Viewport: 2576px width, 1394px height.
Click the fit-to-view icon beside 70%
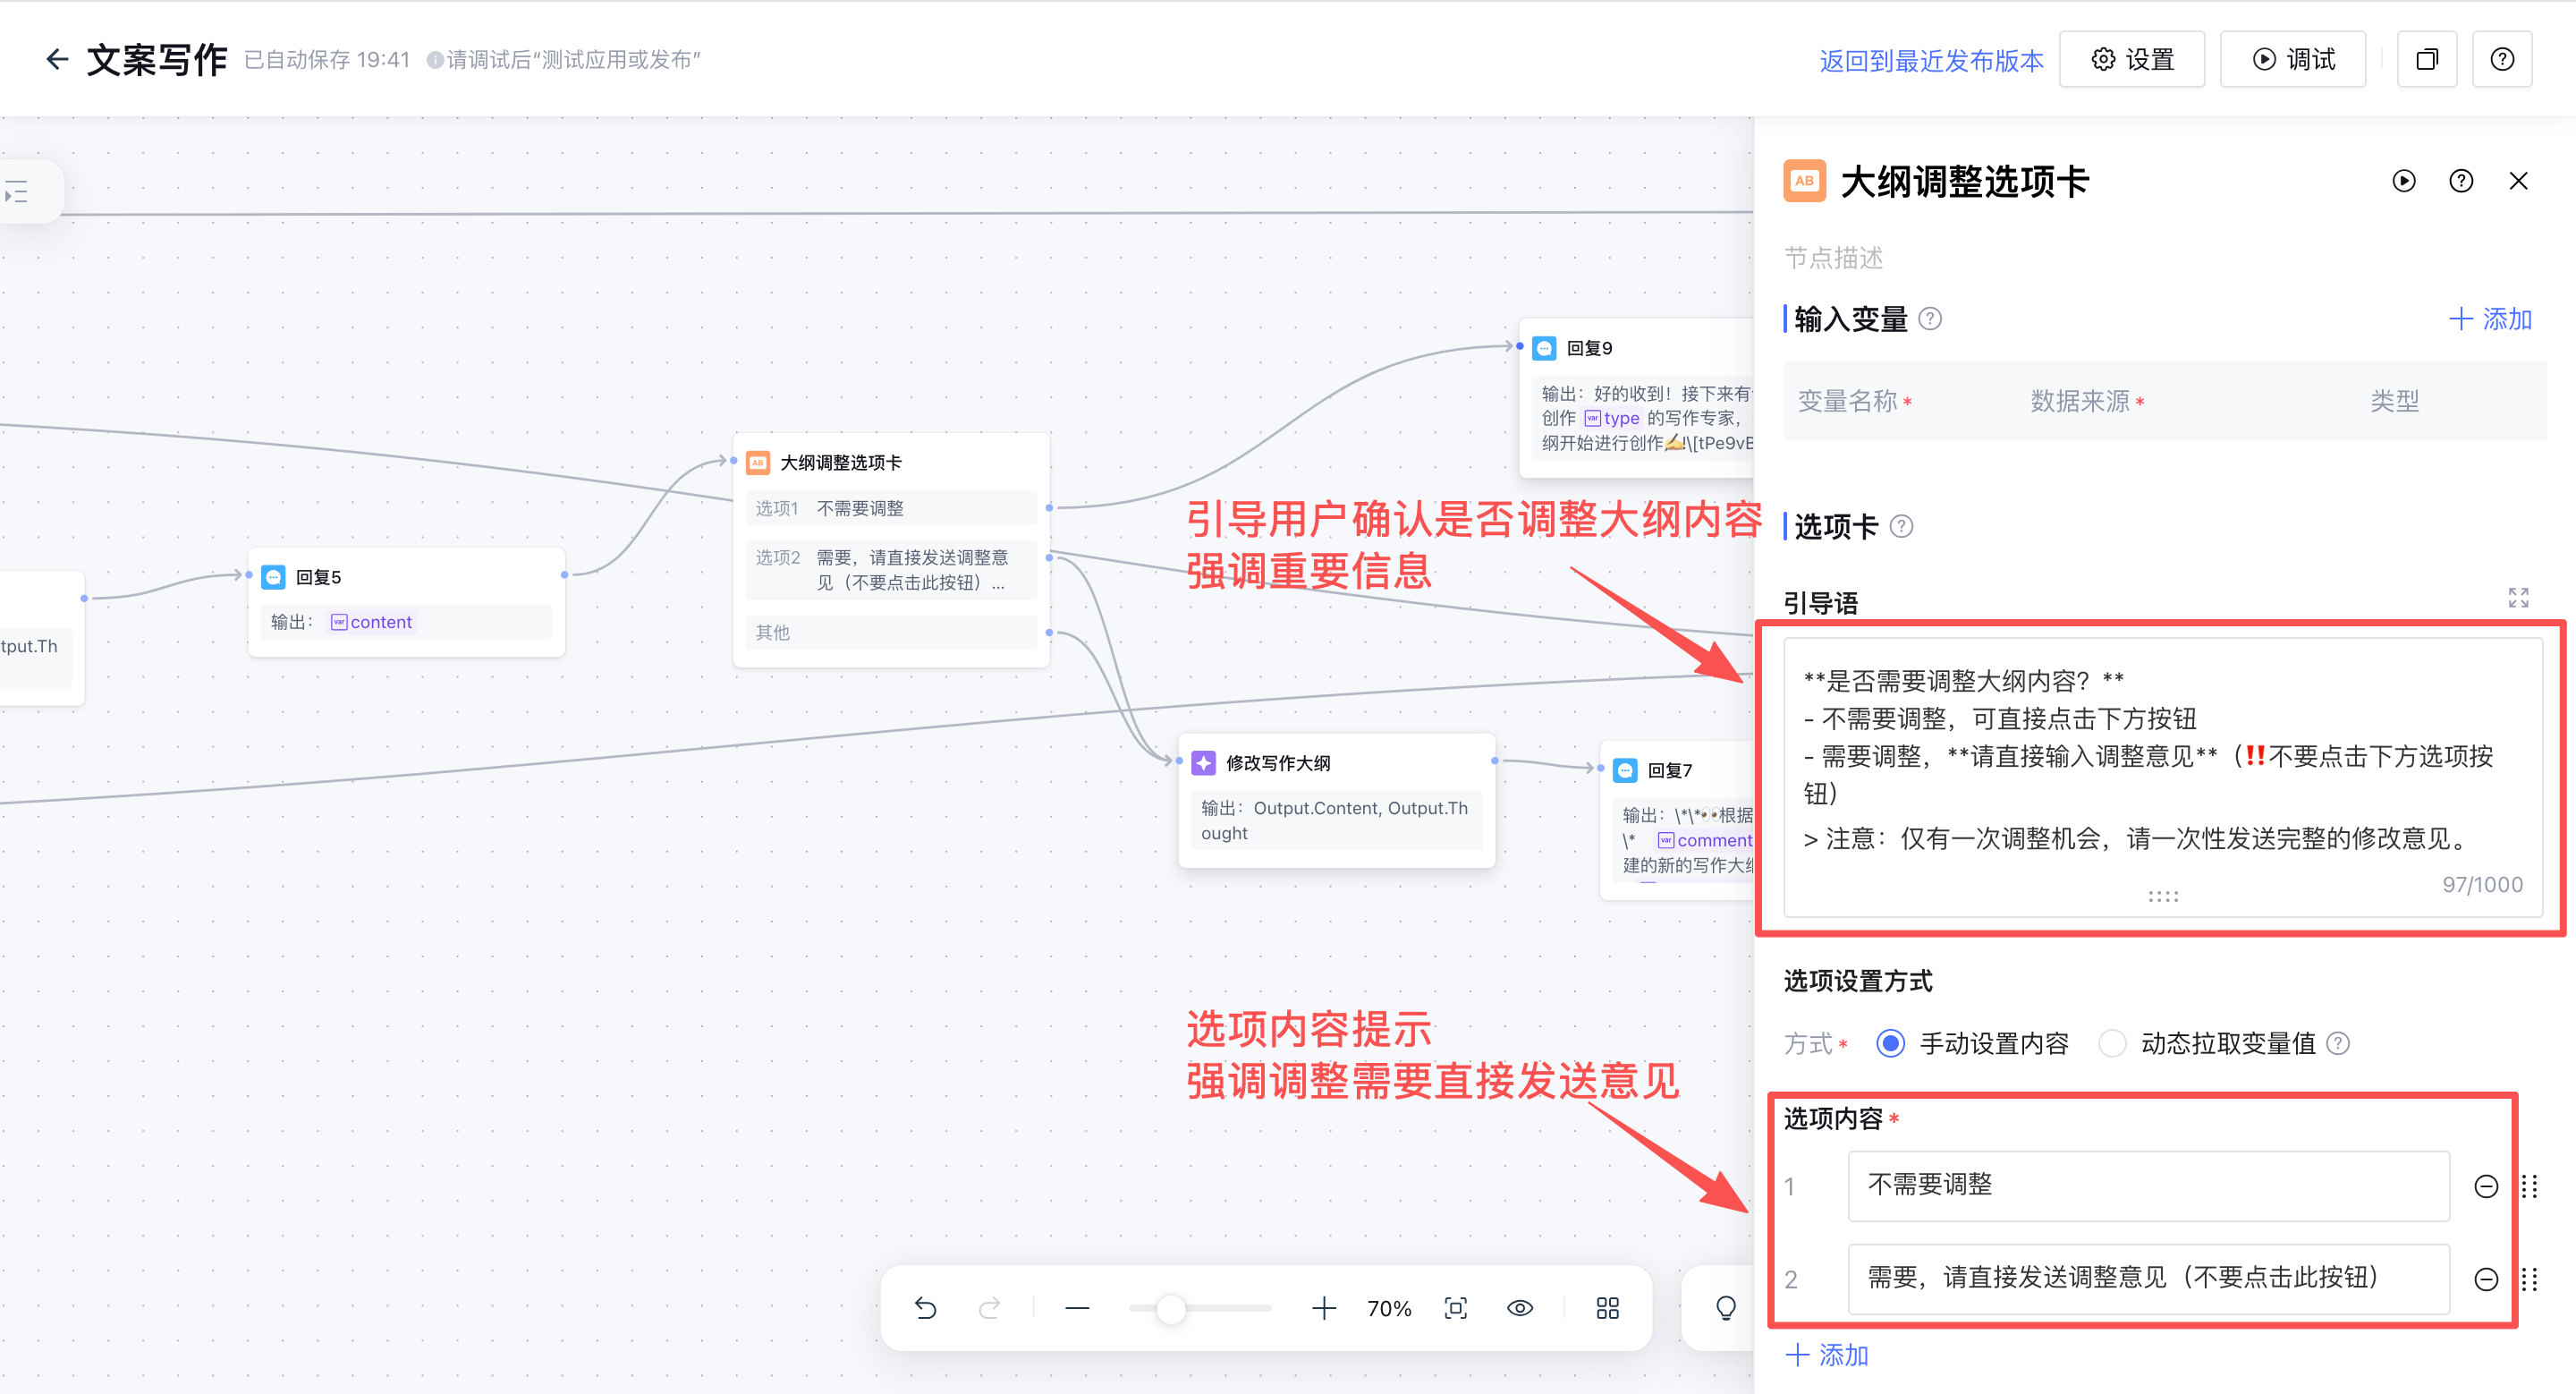pos(1456,1308)
